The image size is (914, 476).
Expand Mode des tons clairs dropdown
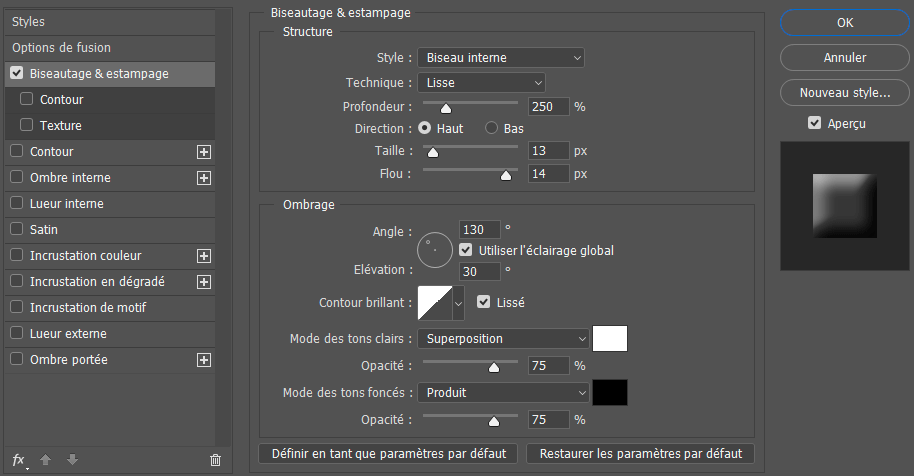pos(503,339)
